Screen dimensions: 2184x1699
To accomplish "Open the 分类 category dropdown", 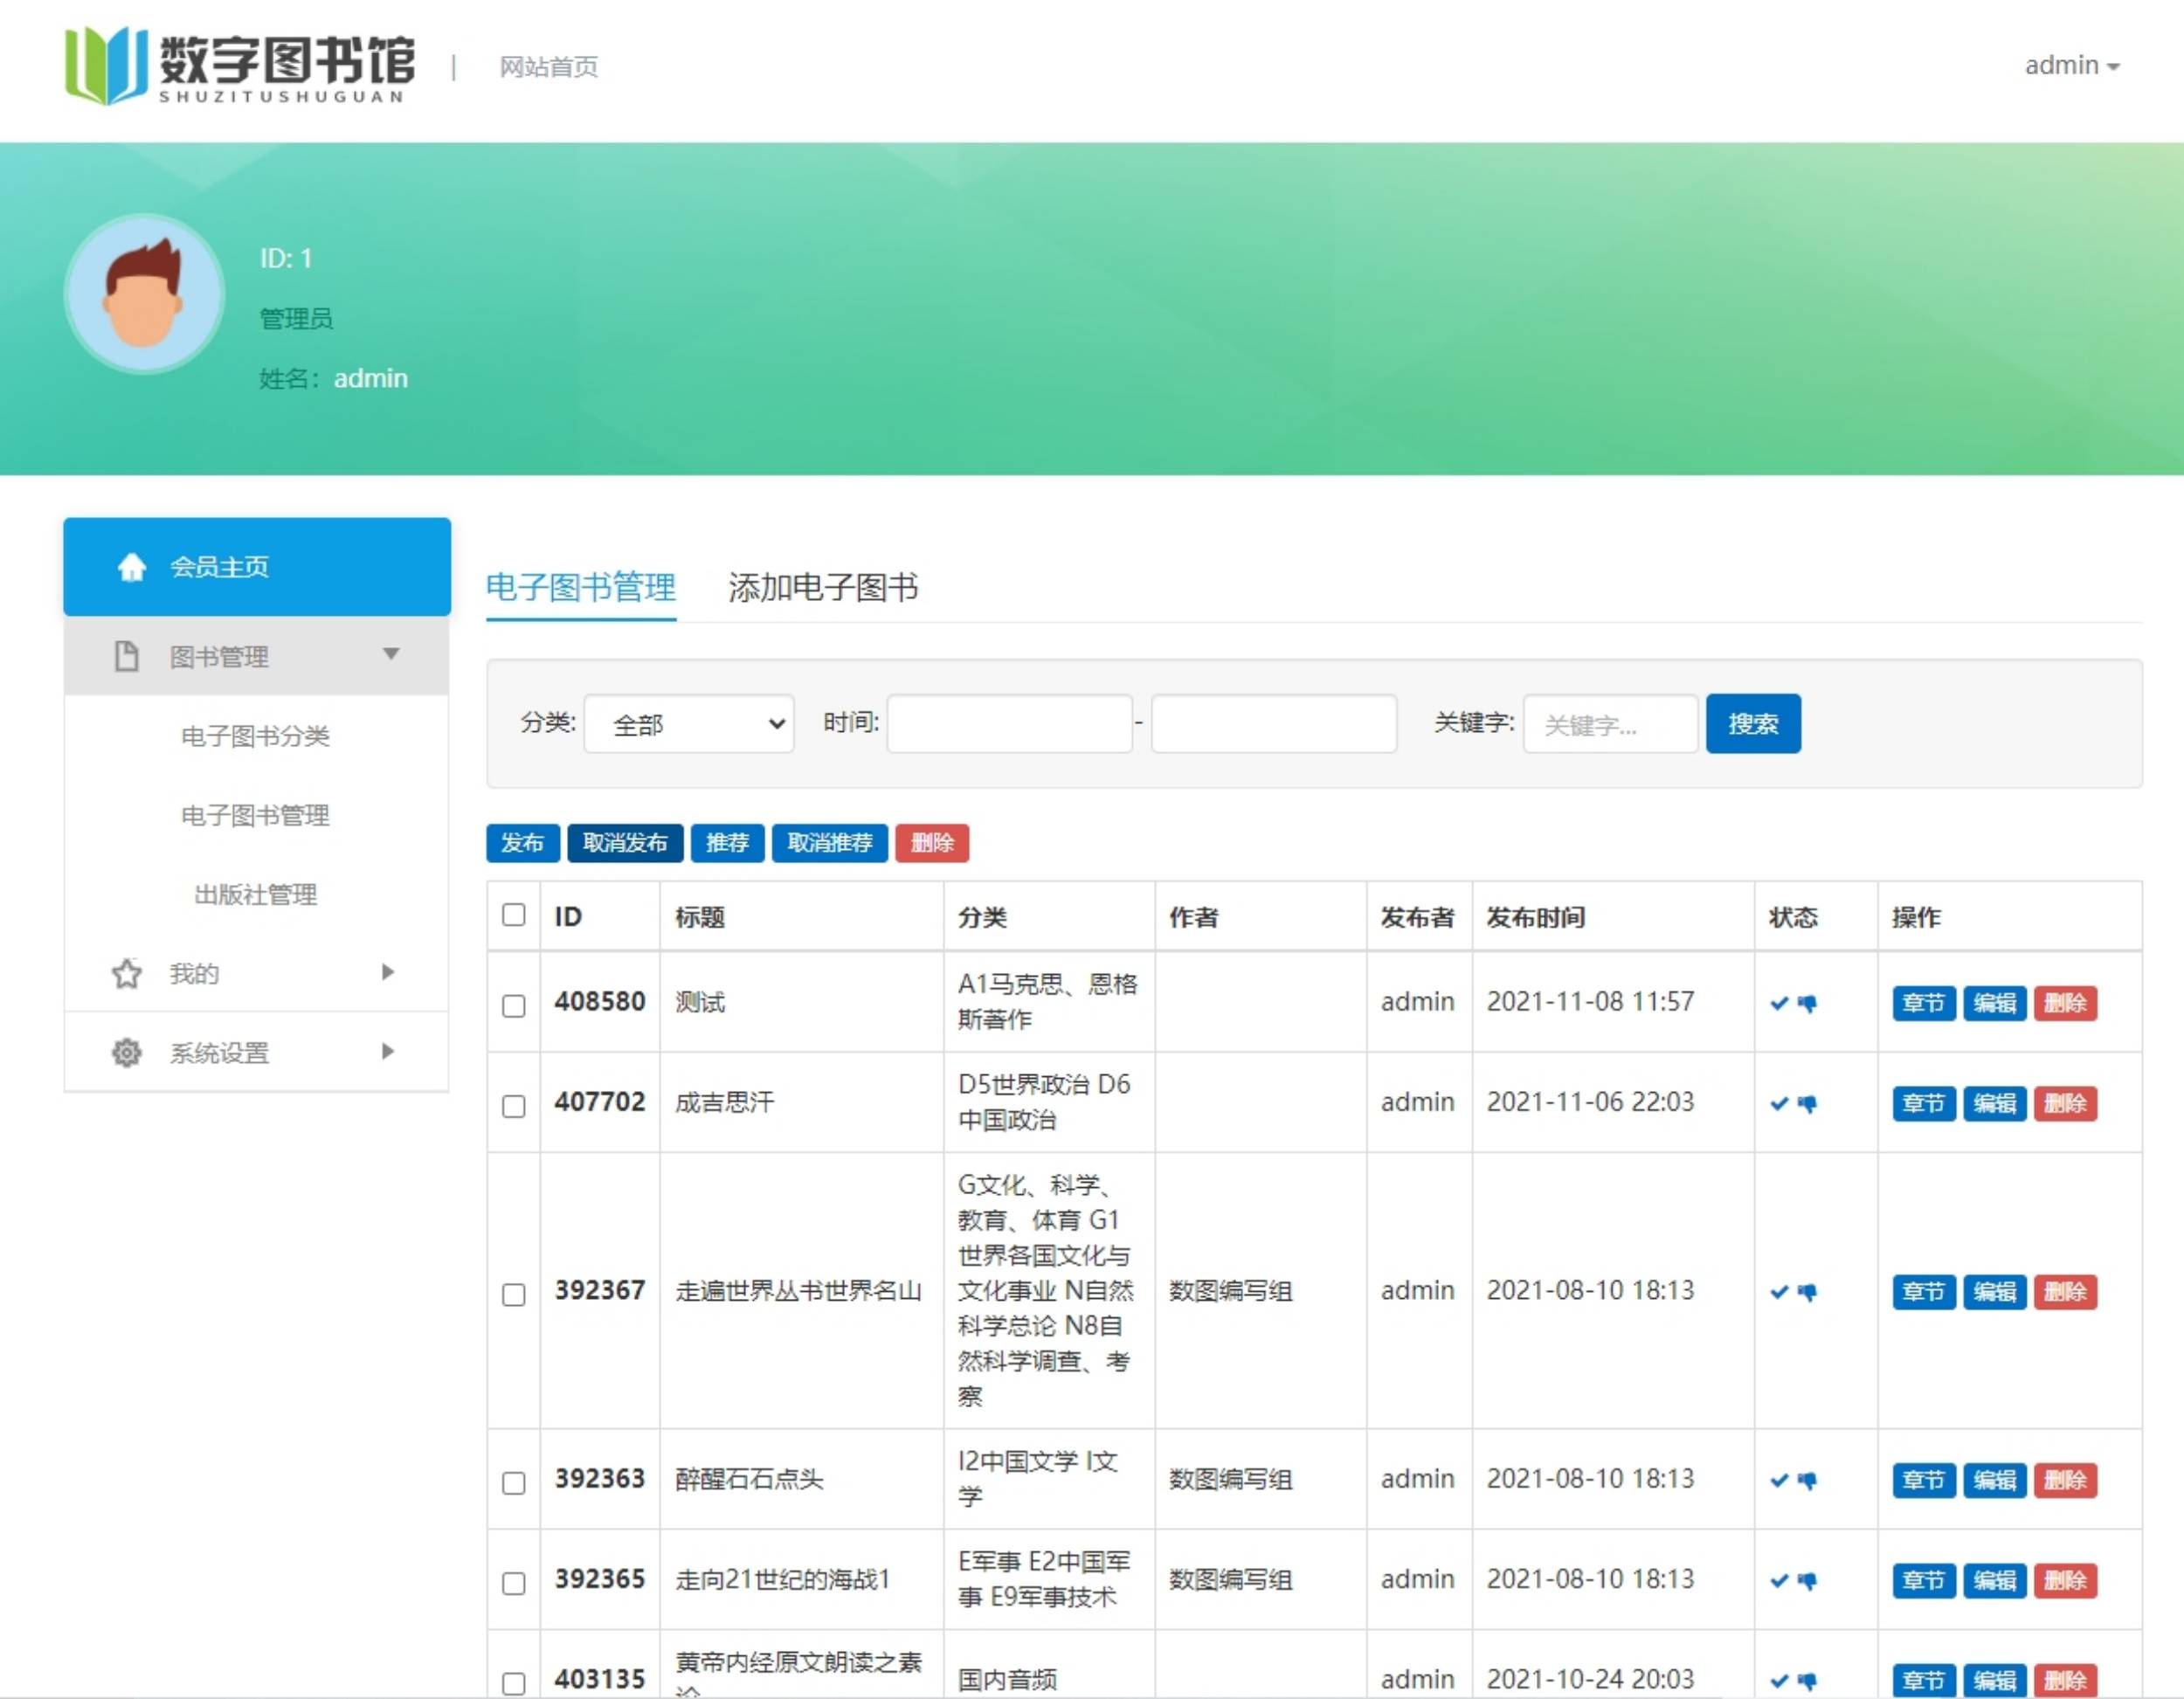I will (x=689, y=724).
